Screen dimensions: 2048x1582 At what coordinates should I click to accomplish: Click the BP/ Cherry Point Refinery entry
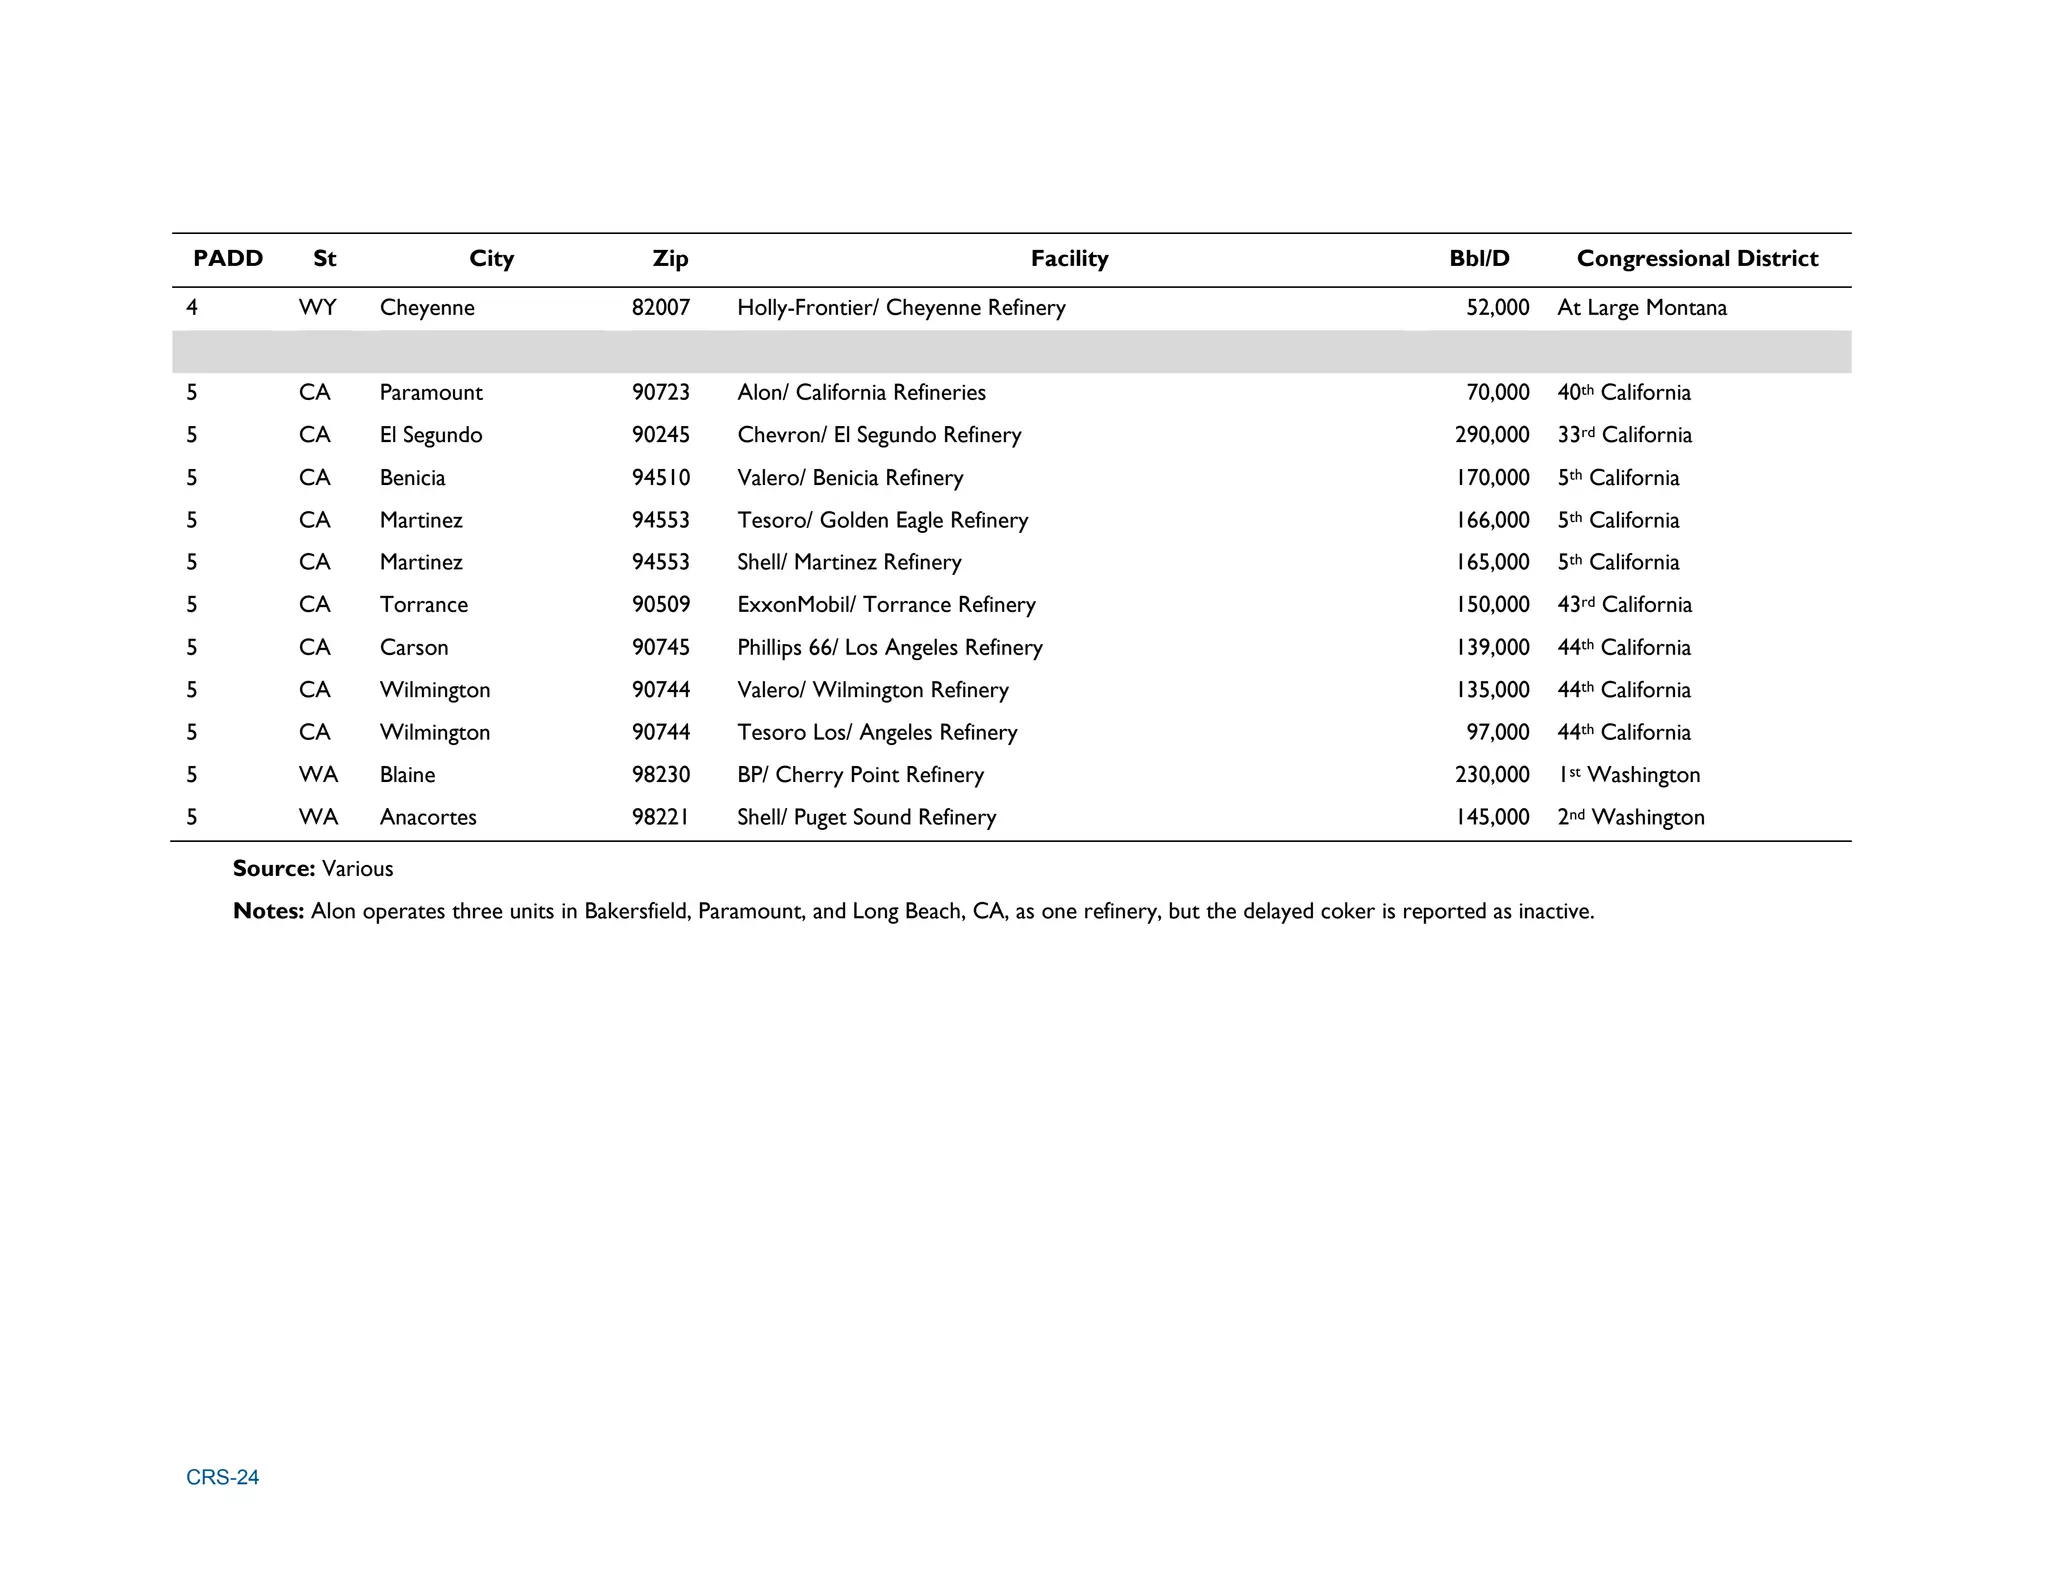(x=859, y=775)
